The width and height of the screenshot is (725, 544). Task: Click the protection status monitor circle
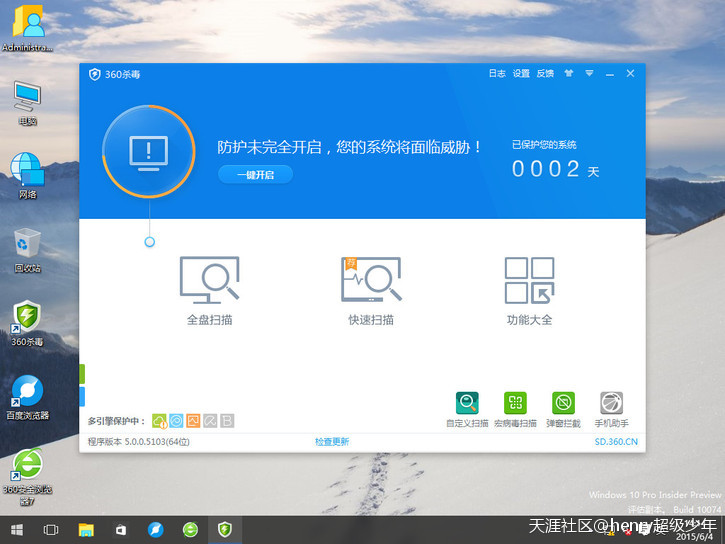148,151
